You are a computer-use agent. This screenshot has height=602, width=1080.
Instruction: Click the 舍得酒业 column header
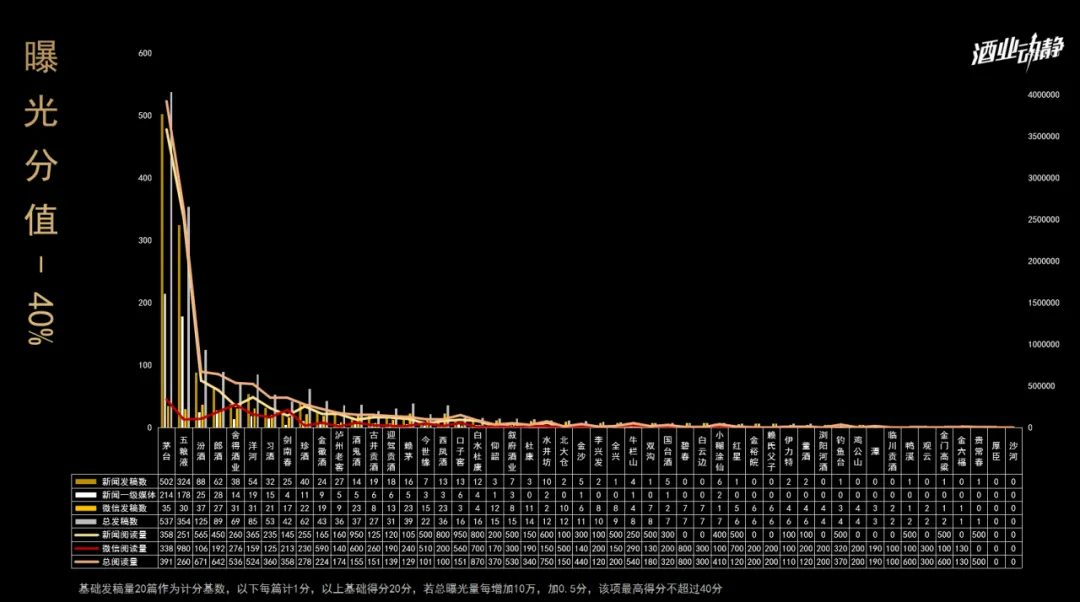tap(235, 451)
